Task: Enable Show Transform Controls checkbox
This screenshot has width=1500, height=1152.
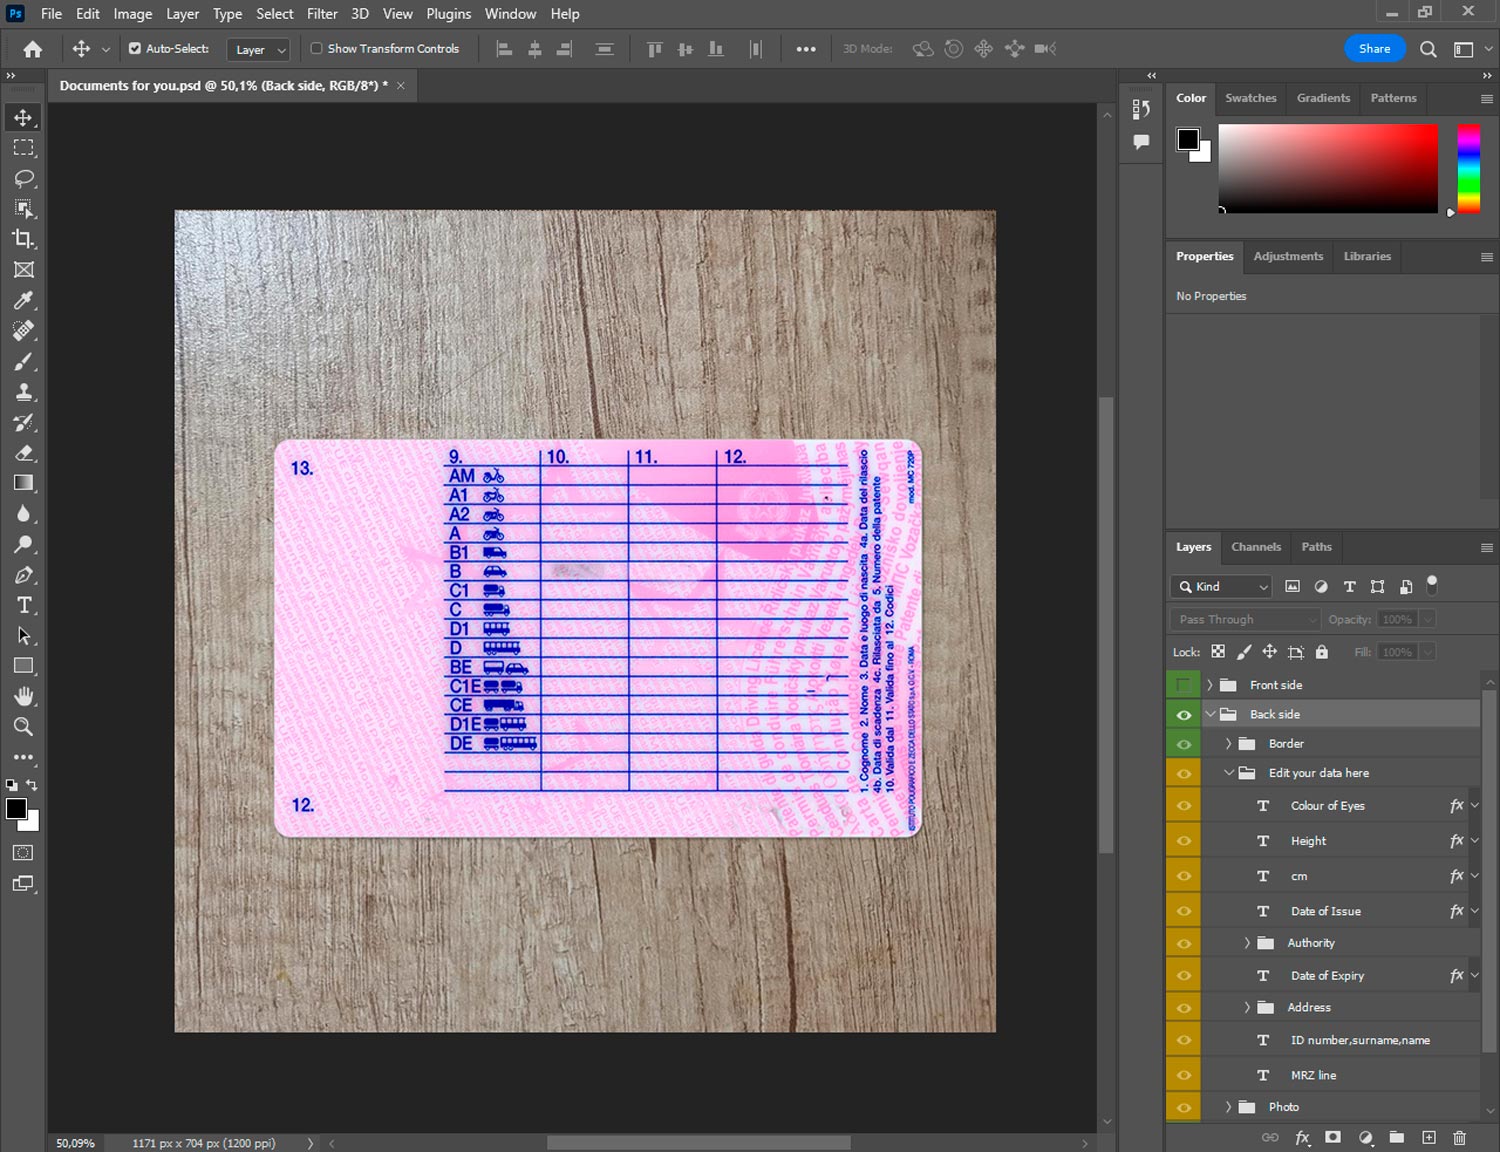Action: (x=316, y=48)
